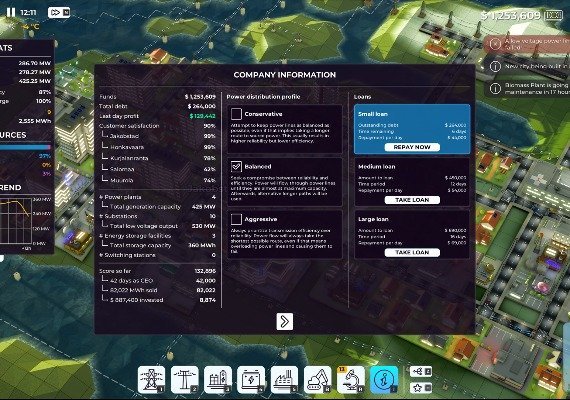570x400 pixels.
Task: Click the Large loan card title
Action: tap(373, 219)
